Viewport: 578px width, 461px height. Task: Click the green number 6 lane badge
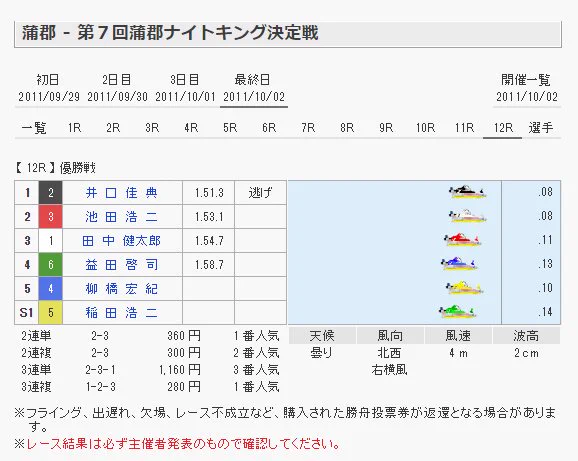click(x=51, y=264)
